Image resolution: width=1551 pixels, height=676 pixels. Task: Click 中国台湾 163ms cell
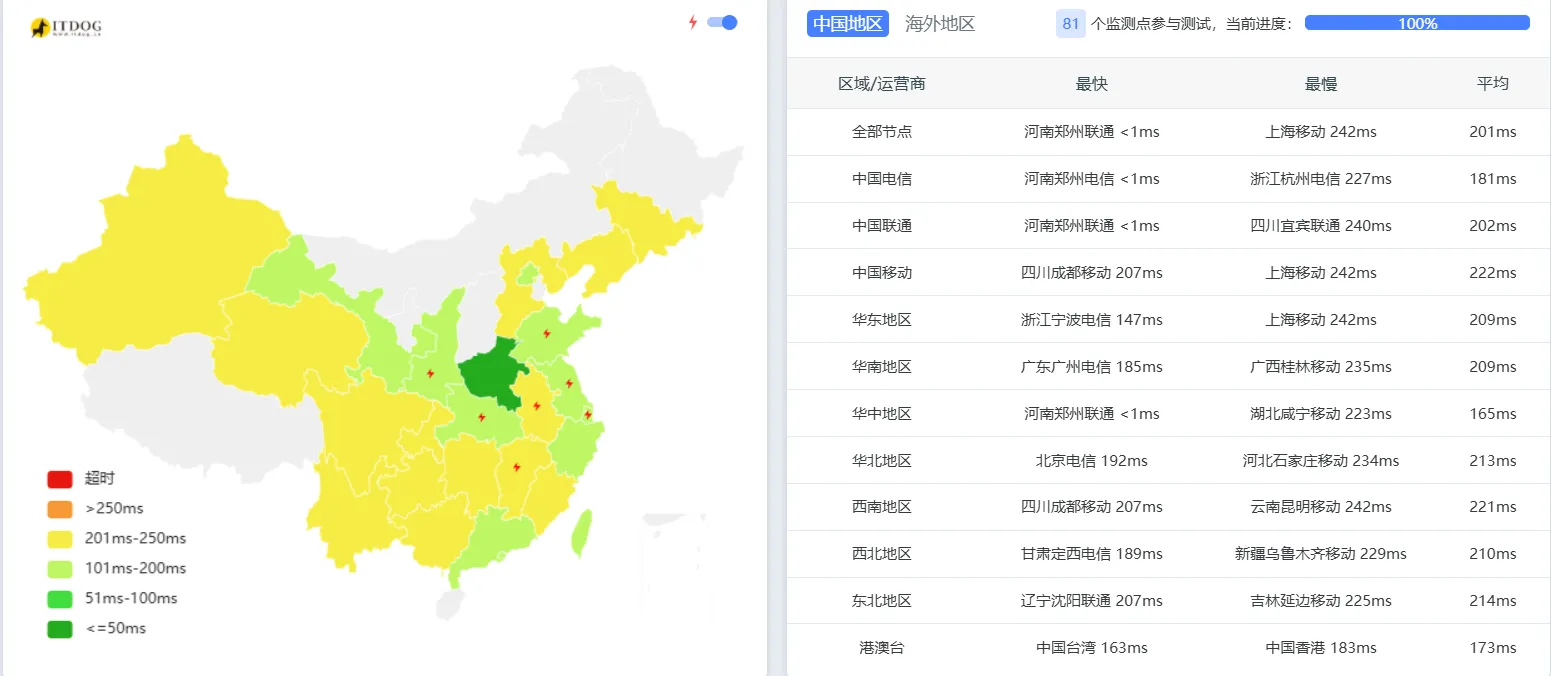[x=1092, y=648]
